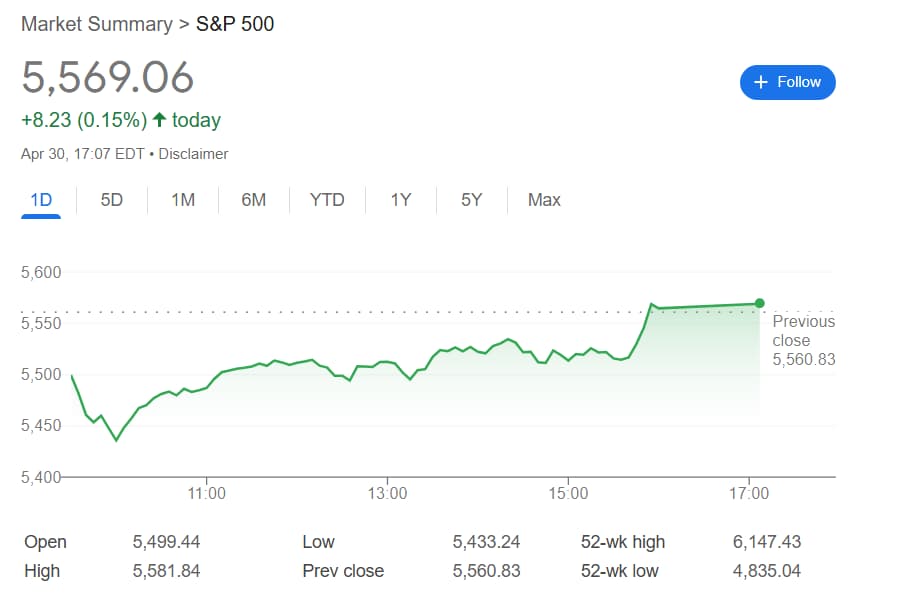The image size is (899, 601).
Task: Open the 1M chart view
Action: pyautogui.click(x=182, y=200)
